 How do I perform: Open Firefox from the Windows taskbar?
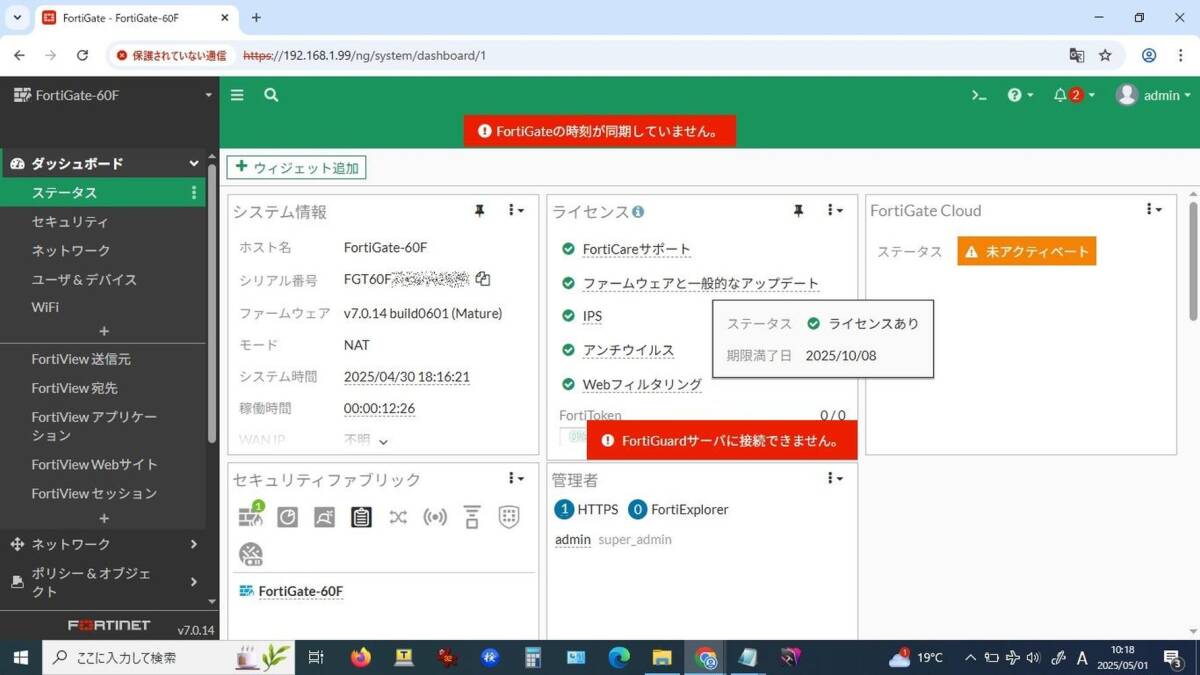361,657
